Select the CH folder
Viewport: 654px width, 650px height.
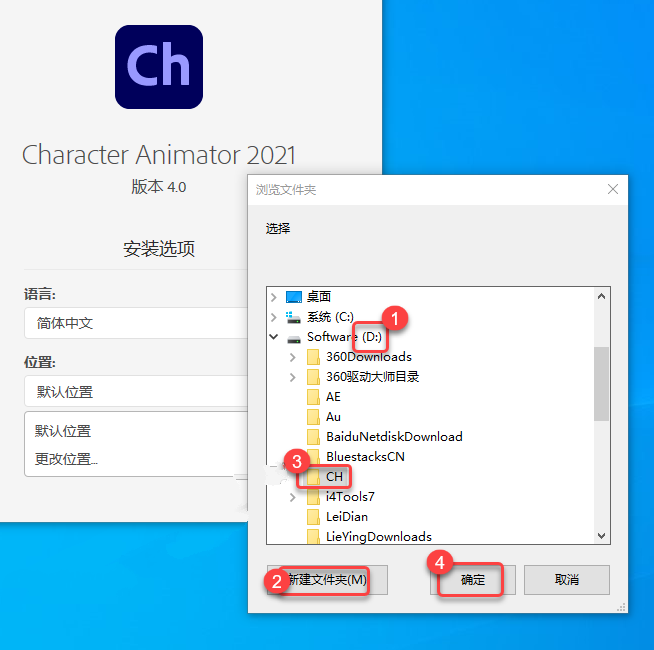tap(325, 476)
